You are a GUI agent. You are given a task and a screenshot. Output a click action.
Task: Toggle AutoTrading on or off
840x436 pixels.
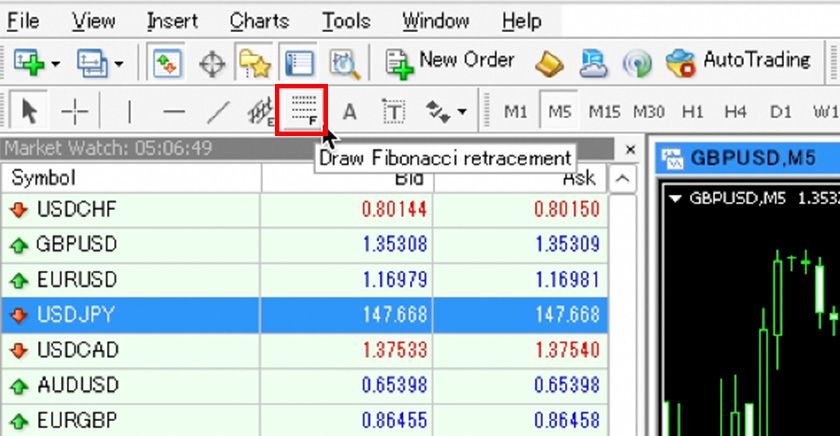[738, 62]
